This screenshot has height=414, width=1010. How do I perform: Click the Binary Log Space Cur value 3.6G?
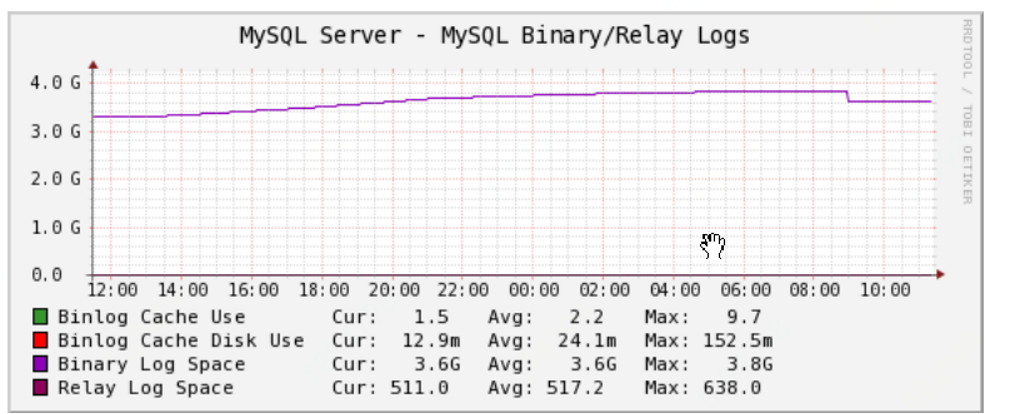point(437,364)
